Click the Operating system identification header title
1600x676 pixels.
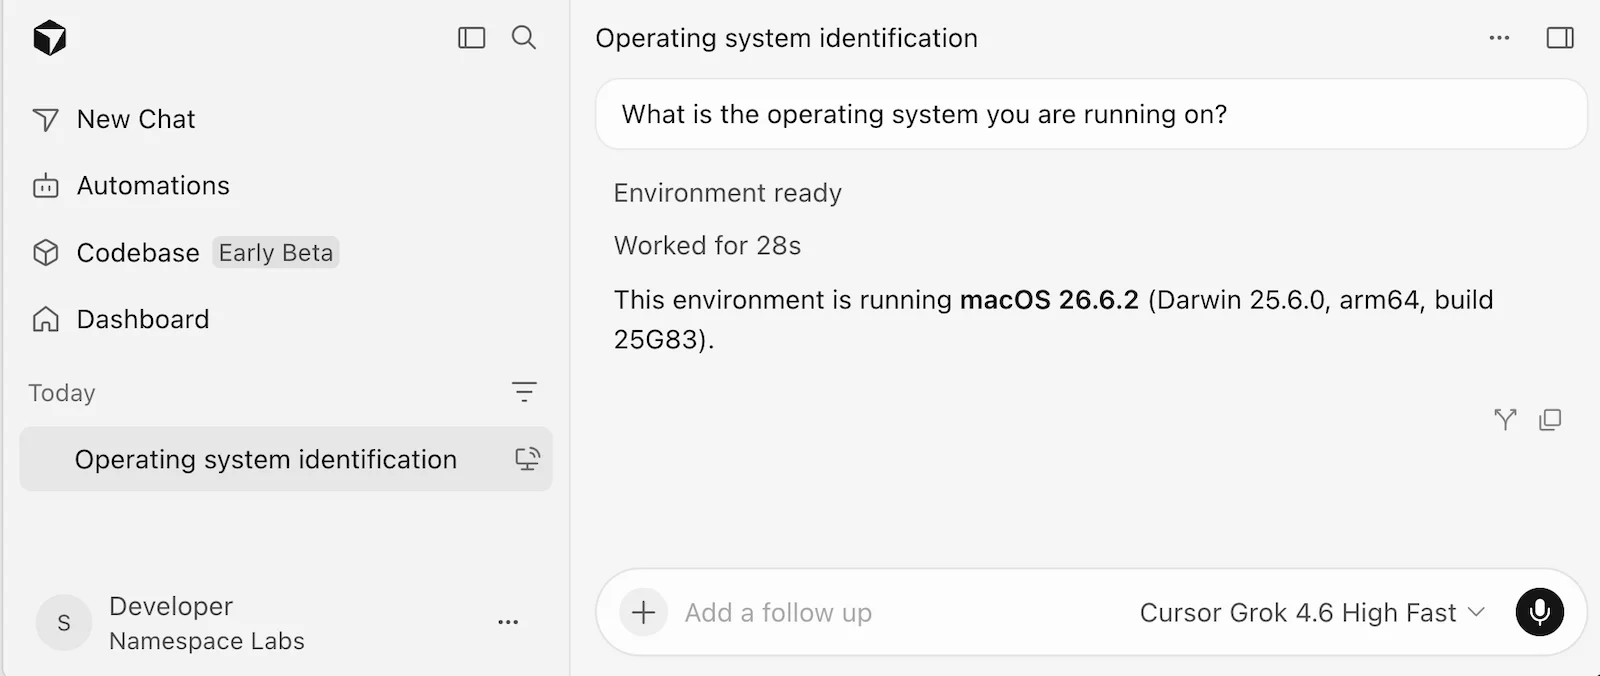pos(787,38)
